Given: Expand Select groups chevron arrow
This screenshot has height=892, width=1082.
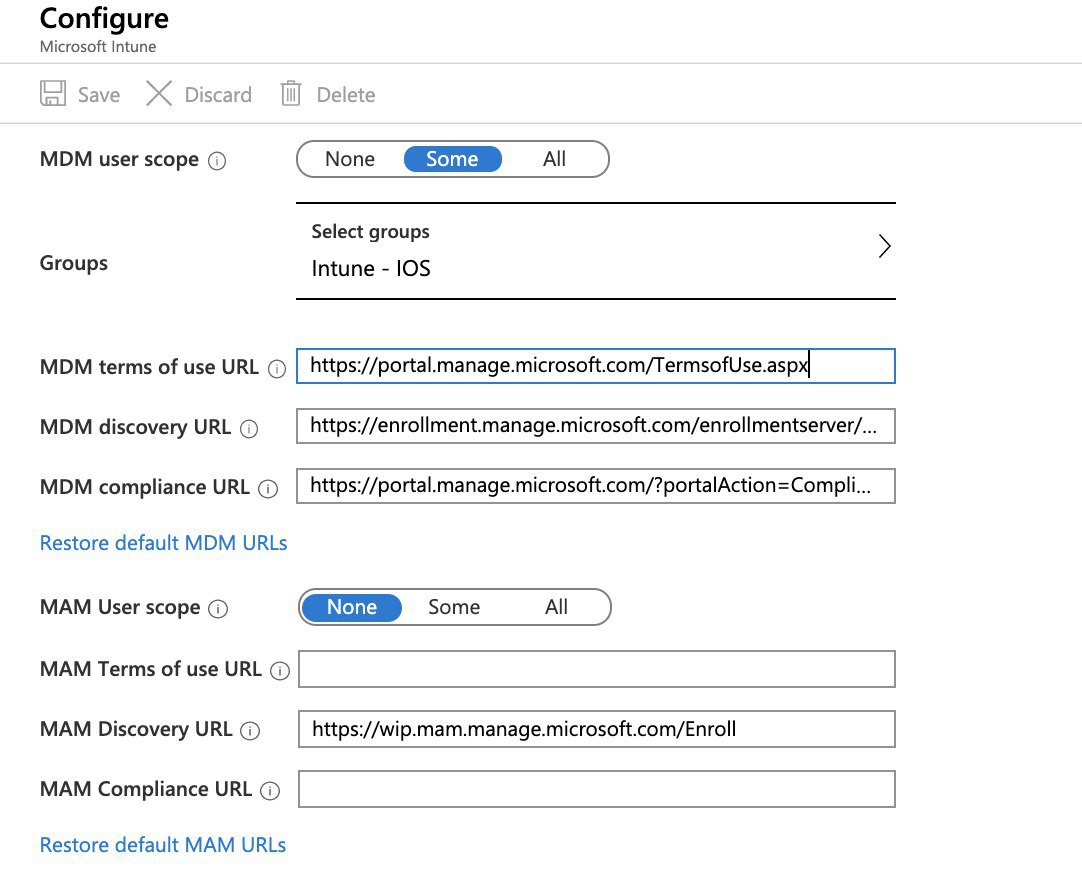Looking at the screenshot, I should [885, 246].
